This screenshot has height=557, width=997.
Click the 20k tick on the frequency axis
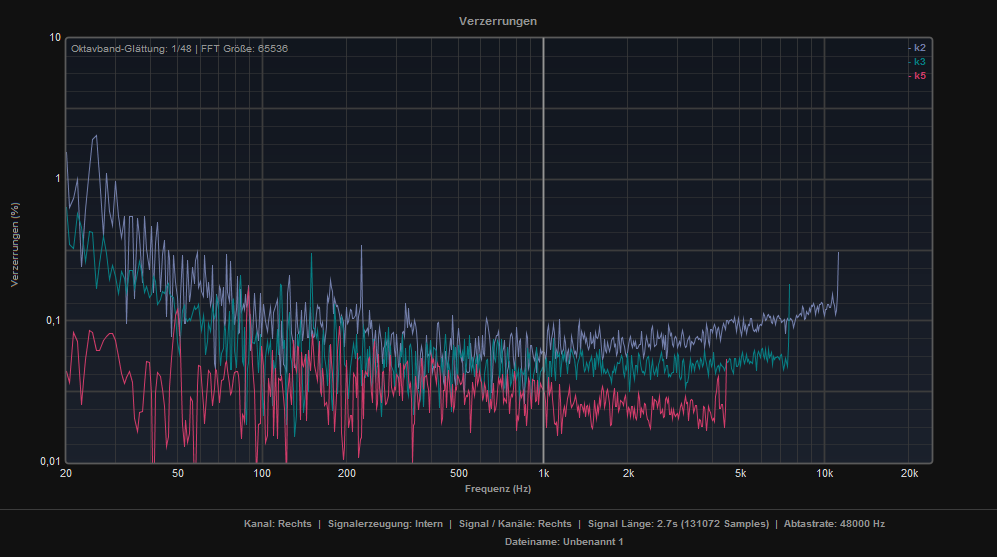coord(909,473)
